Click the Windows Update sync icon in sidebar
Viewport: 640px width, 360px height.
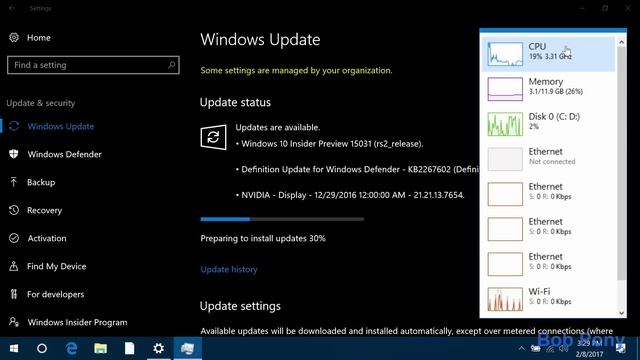(x=14, y=126)
